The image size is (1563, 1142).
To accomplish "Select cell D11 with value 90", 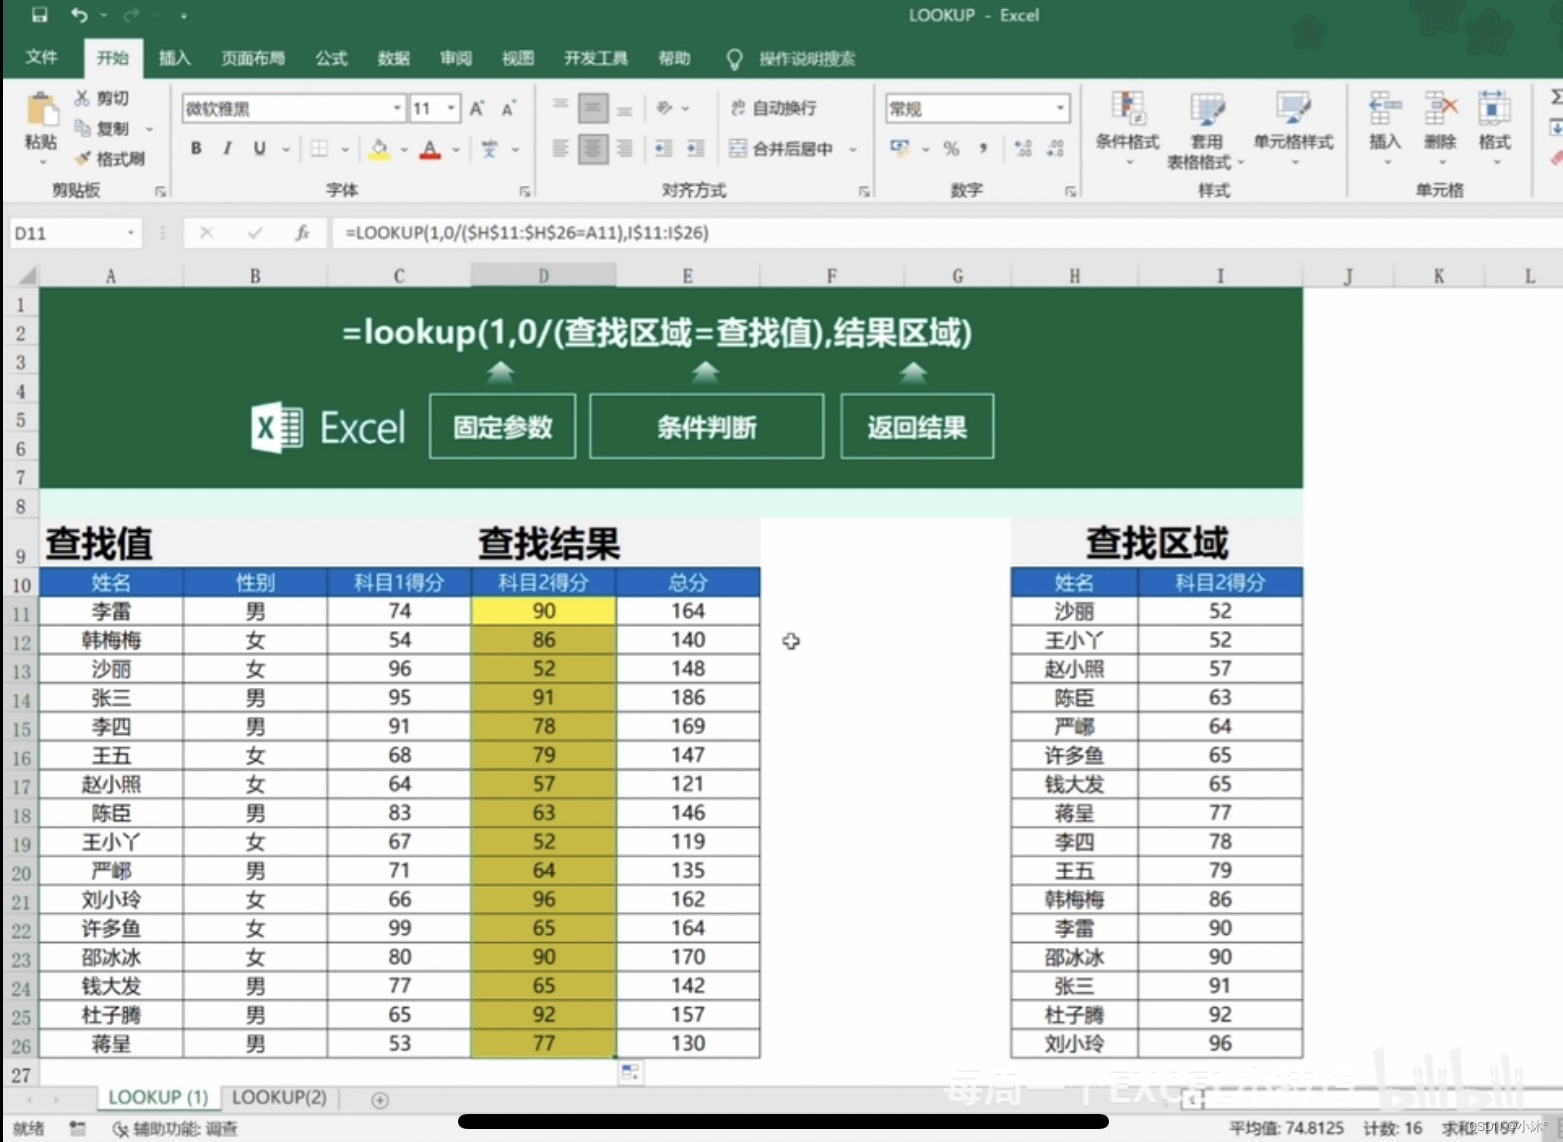I will (544, 611).
